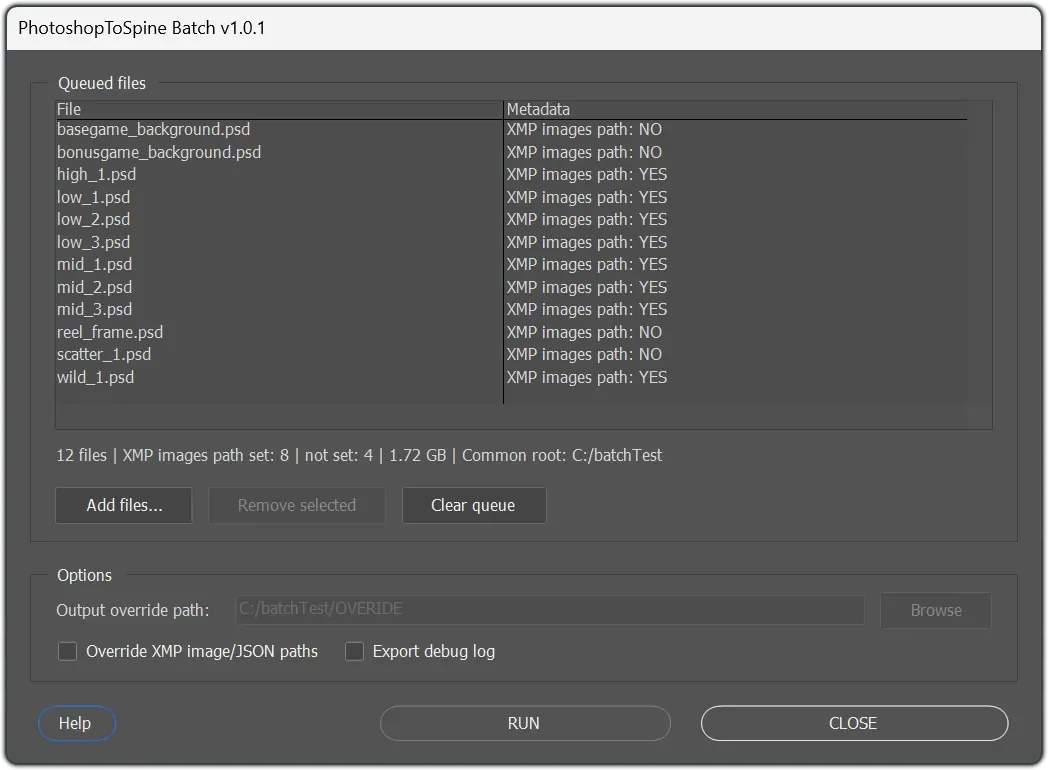The image size is (1048, 770).
Task: Pick low_3.psd in the file list
Action: (x=93, y=242)
